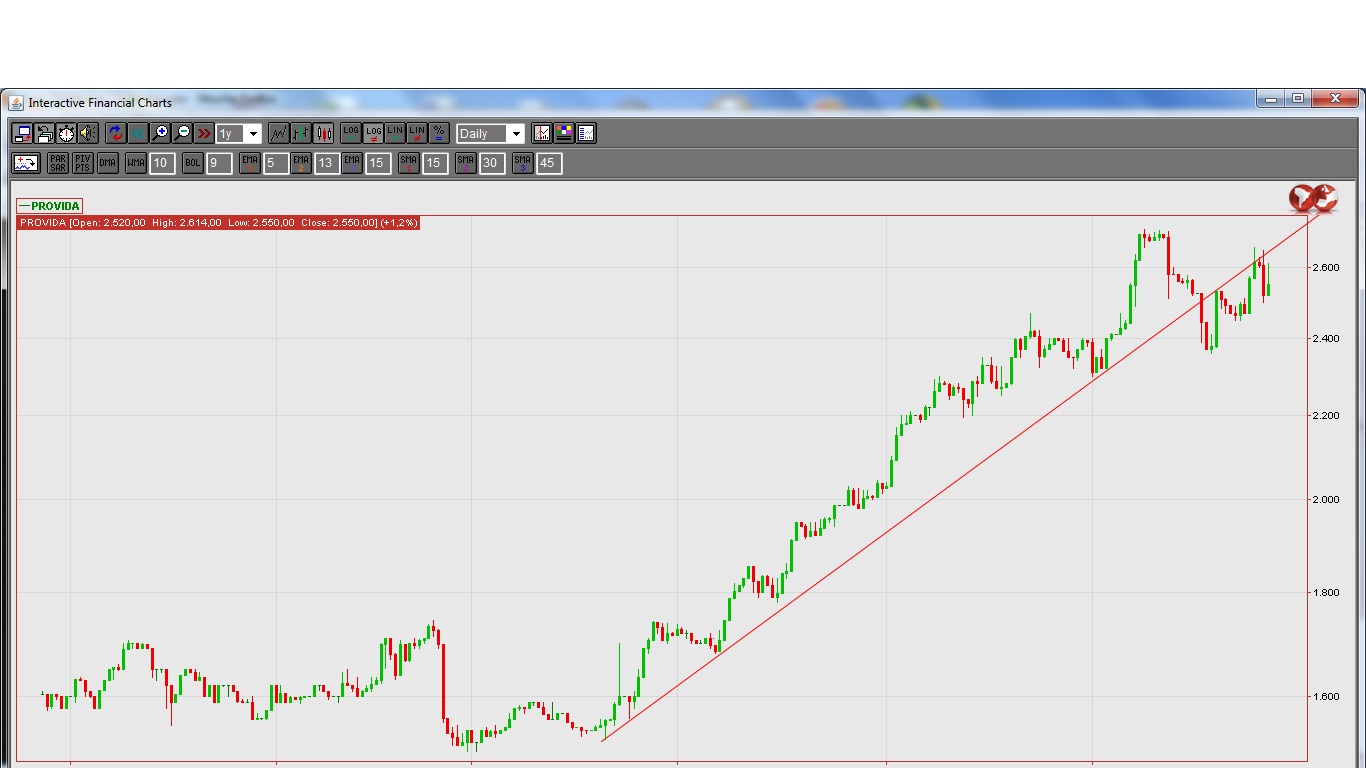
Task: Click the EMA 2 period field showing 13
Action: coord(327,163)
